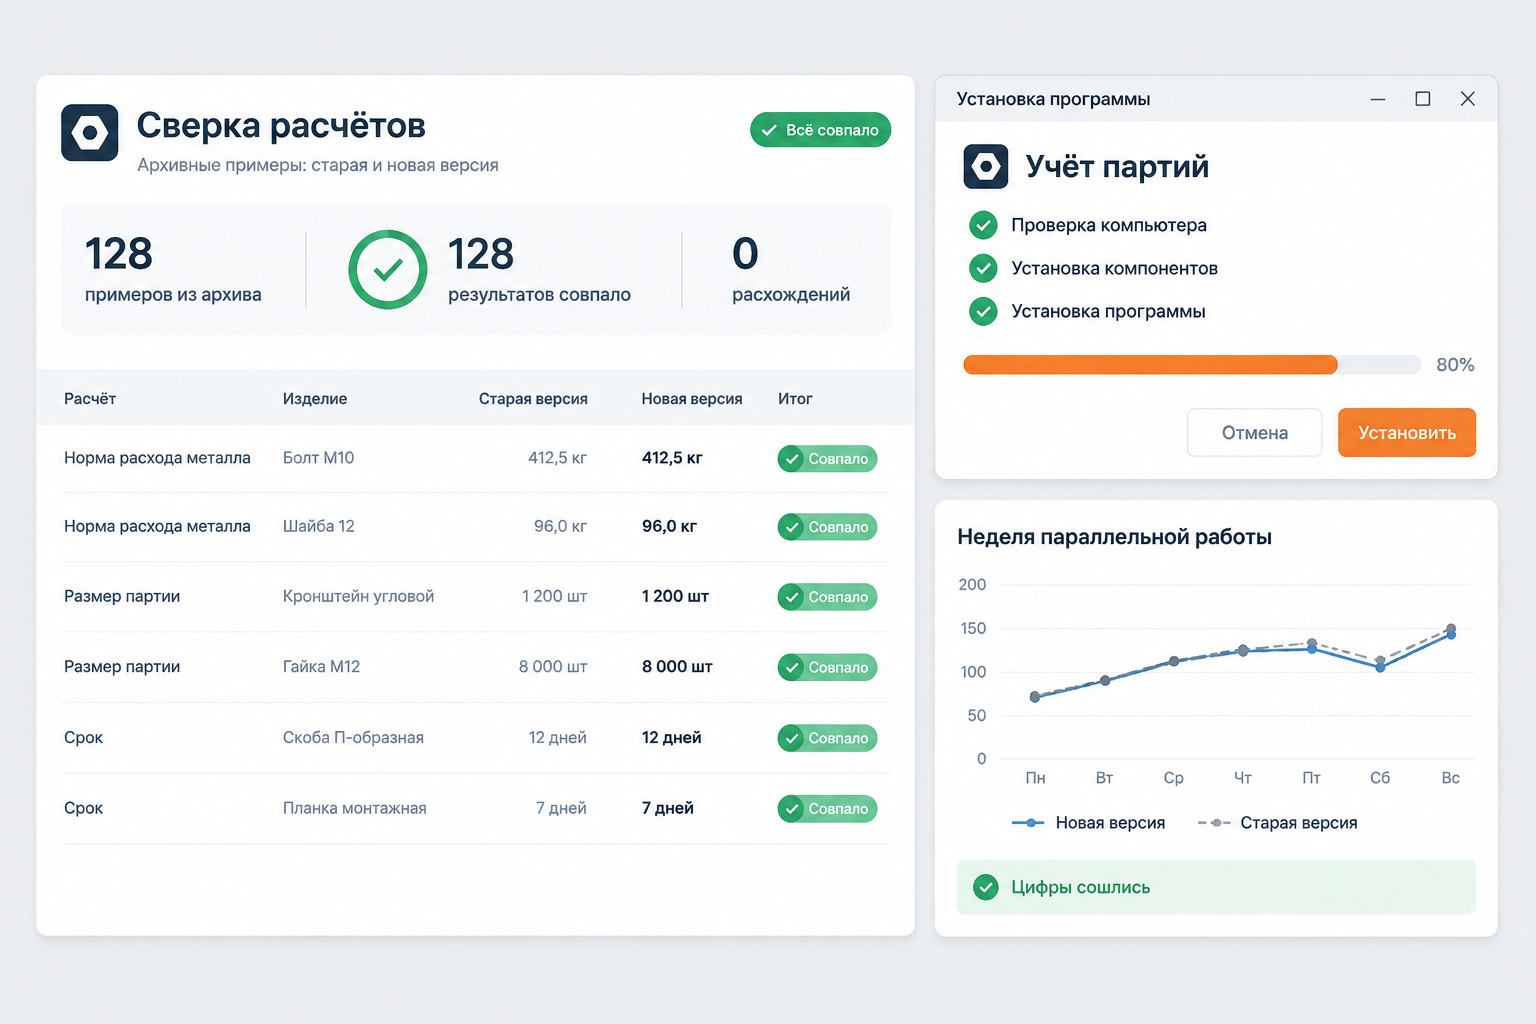Click the check icon beside the Установка программы step
This screenshot has width=1536, height=1024.
984,311
